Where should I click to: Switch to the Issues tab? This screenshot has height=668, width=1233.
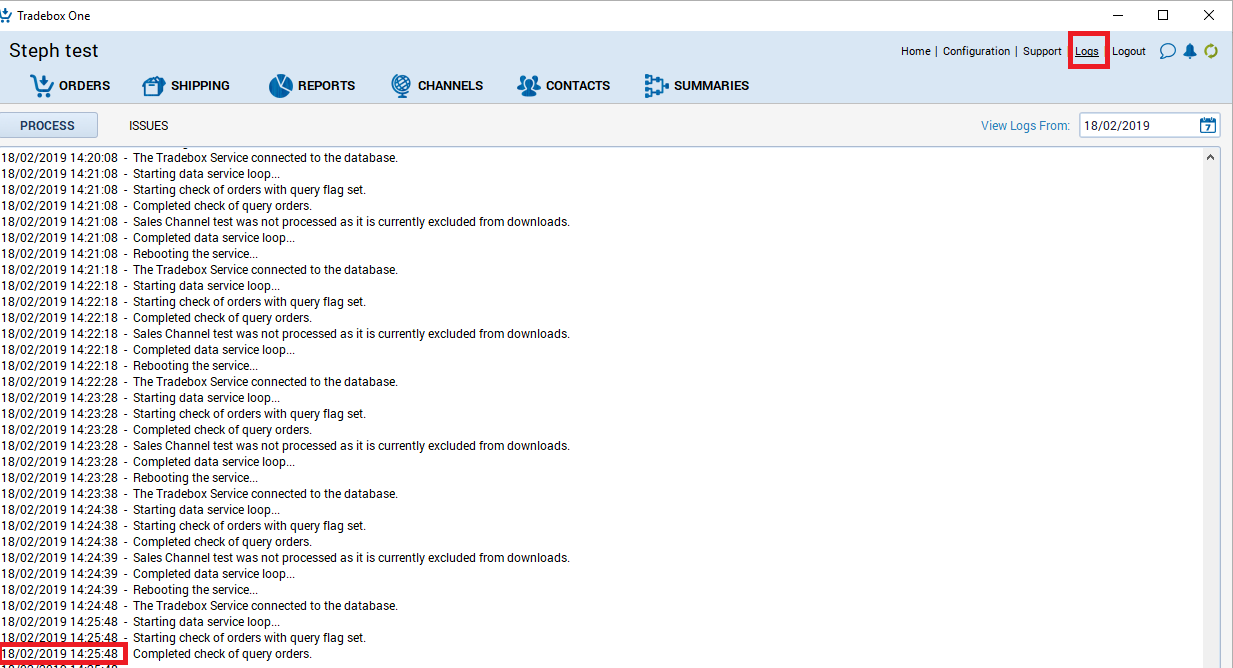[x=148, y=126]
